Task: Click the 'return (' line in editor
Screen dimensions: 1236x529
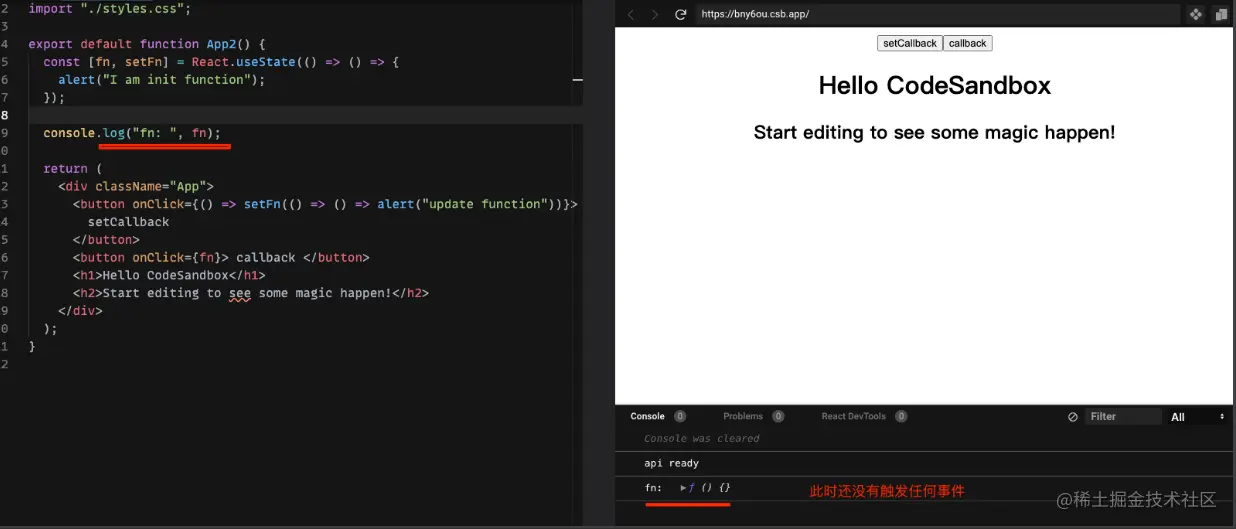Action: point(73,169)
